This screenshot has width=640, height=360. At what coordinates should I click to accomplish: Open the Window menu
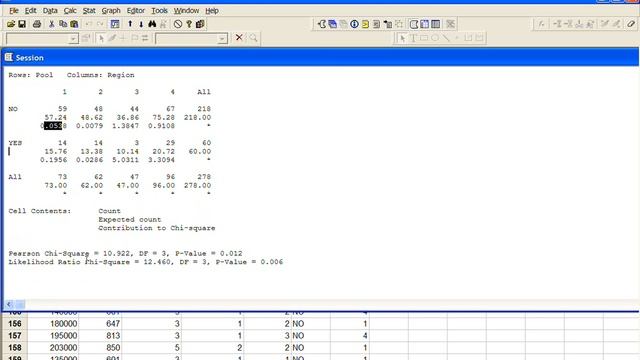click(x=187, y=11)
